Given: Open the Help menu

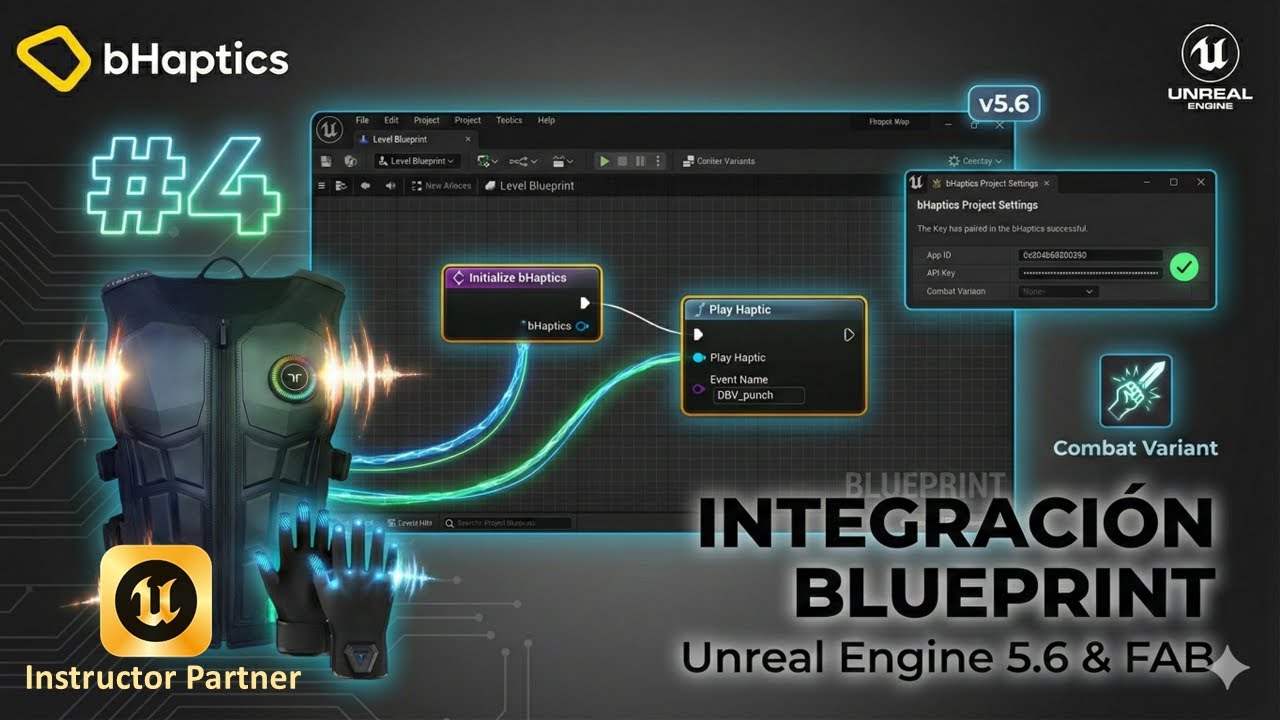Looking at the screenshot, I should click(546, 120).
